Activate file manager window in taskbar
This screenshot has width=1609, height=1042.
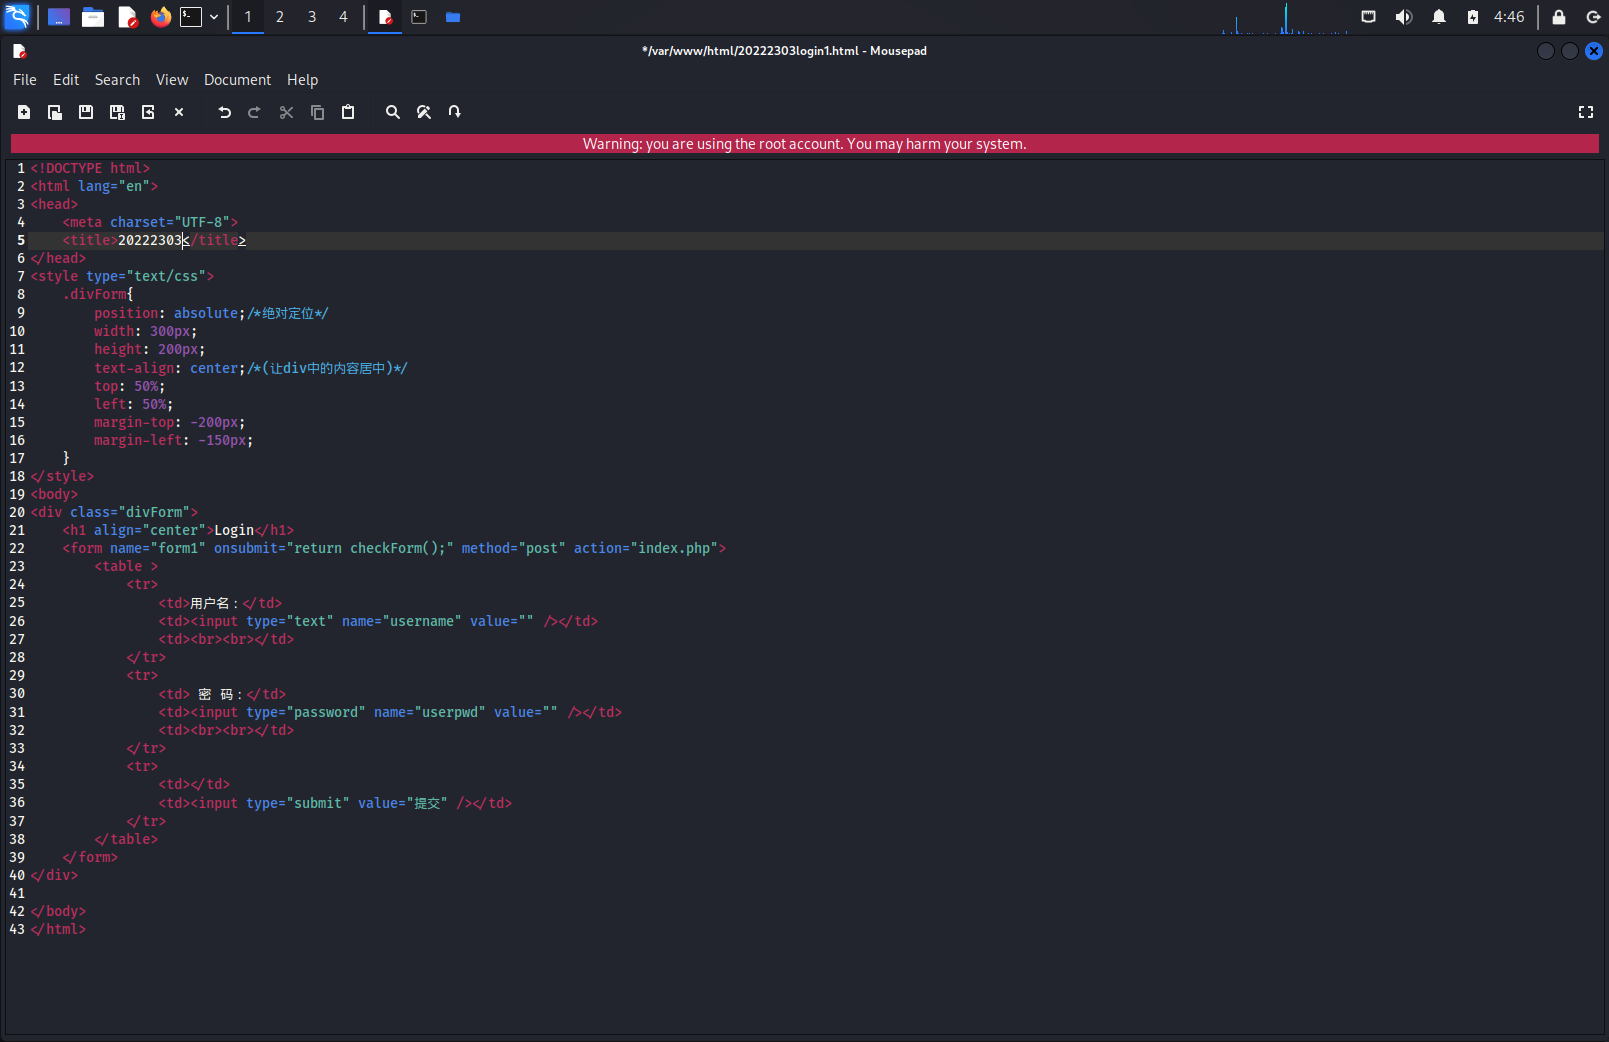(453, 17)
